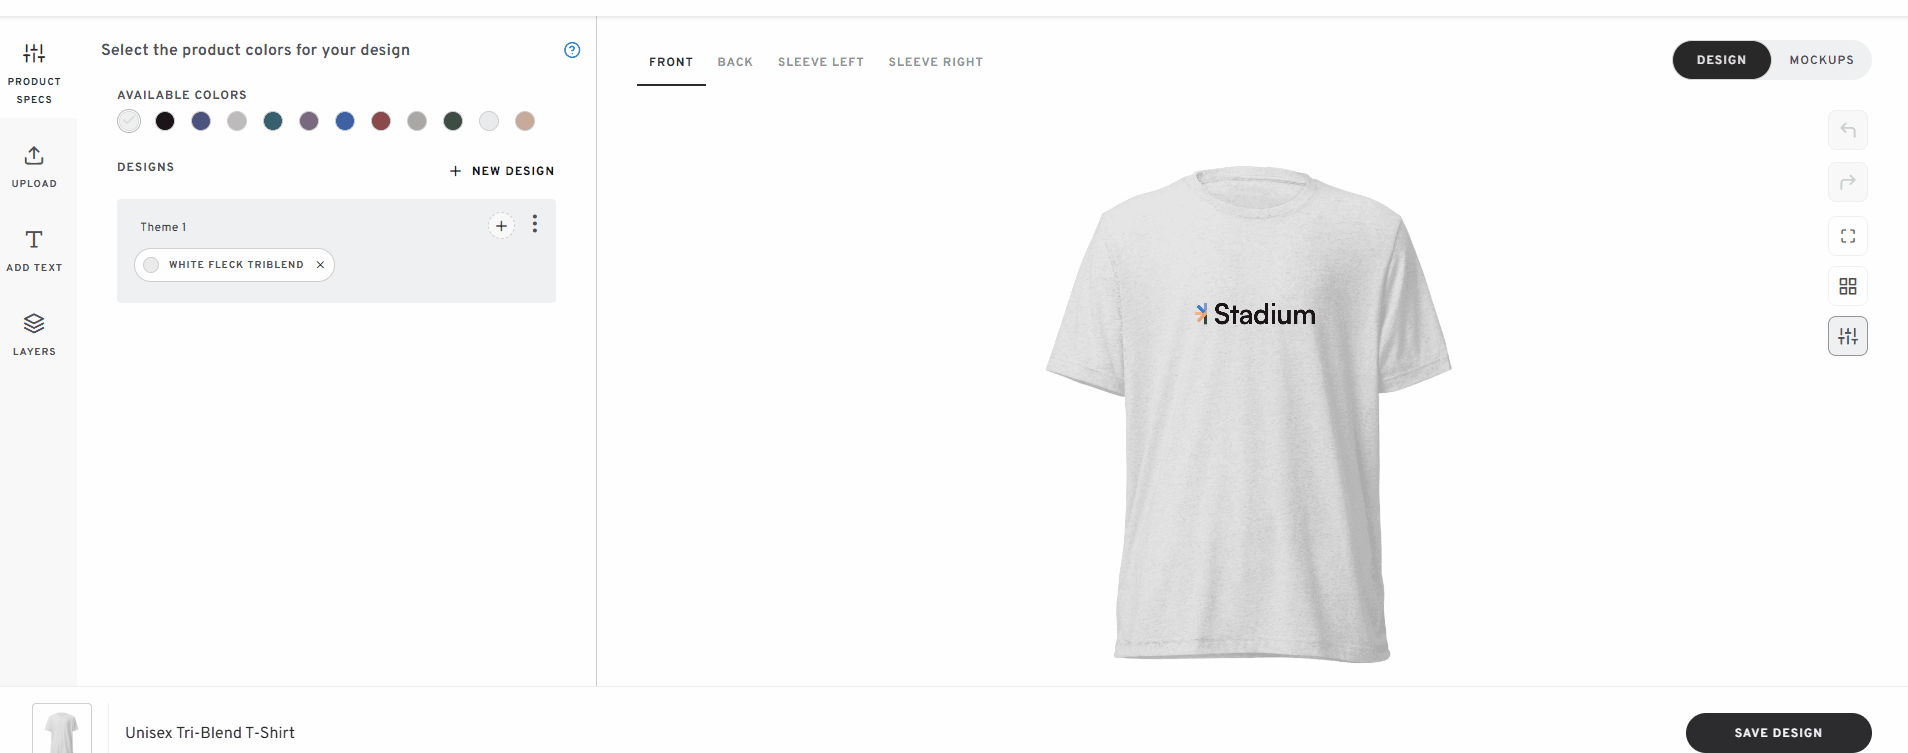Switch to Mockups view

pos(1821,60)
